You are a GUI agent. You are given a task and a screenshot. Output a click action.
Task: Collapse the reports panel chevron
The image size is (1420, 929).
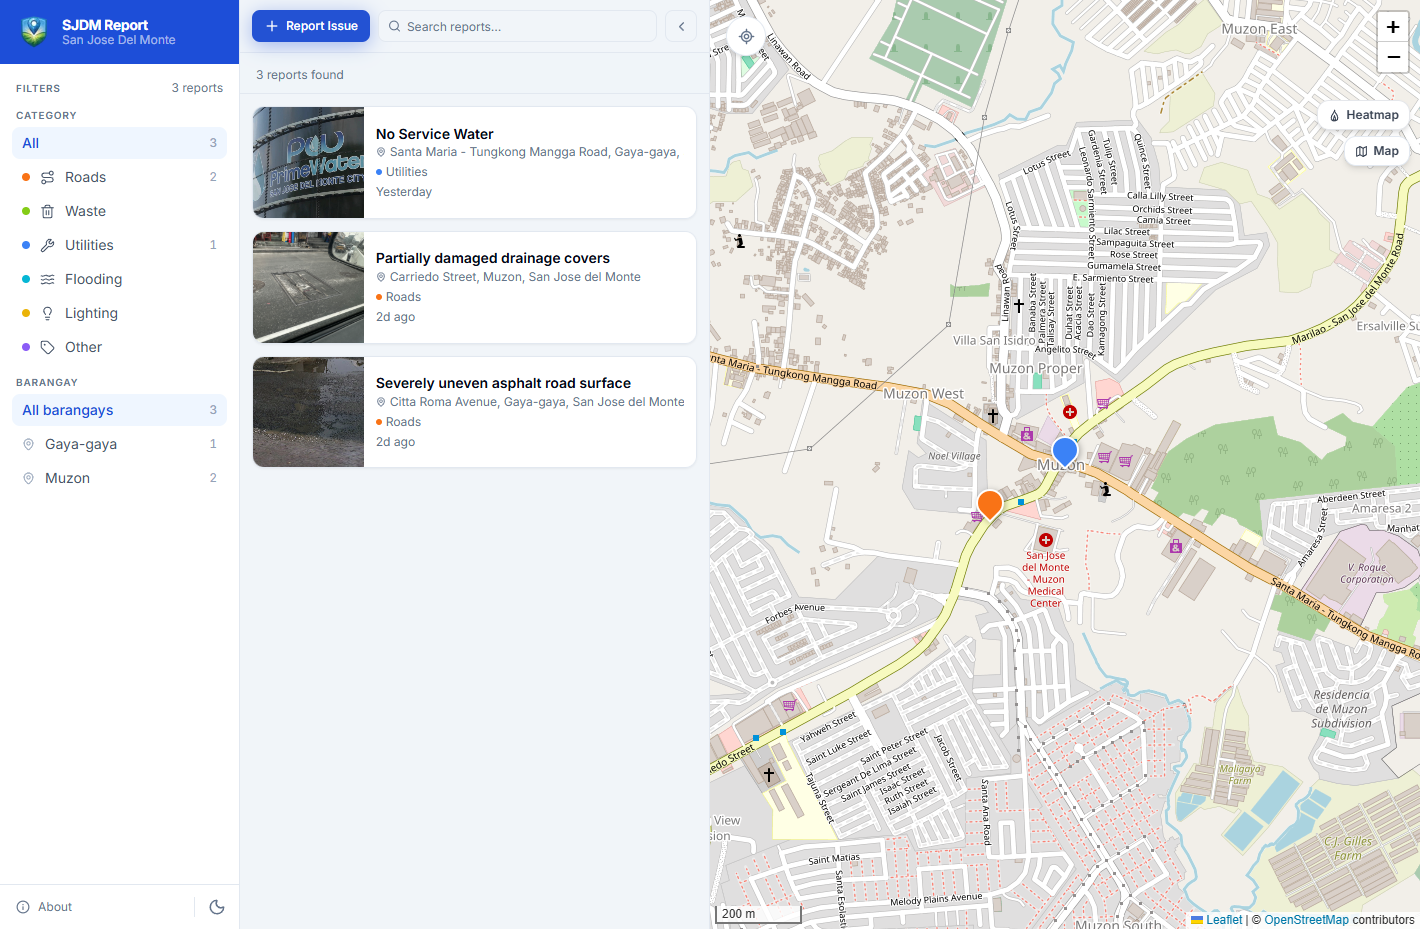pos(681,26)
